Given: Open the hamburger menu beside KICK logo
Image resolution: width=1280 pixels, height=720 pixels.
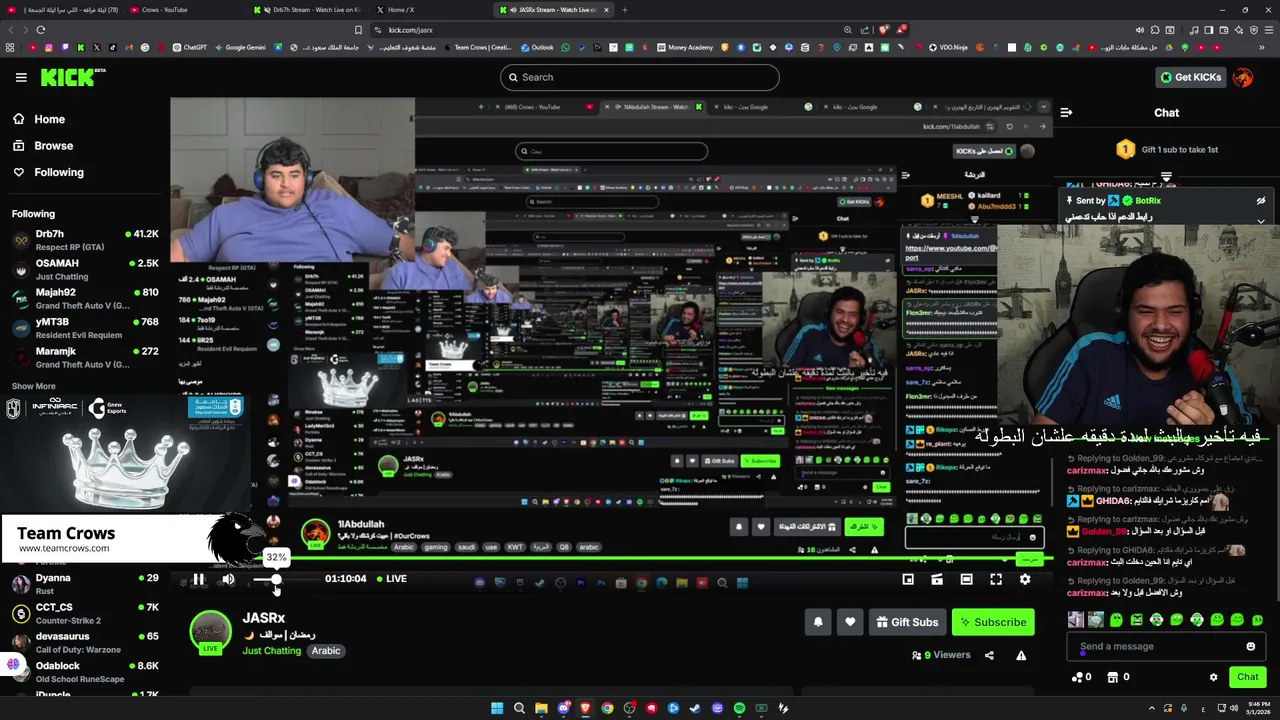Looking at the screenshot, I should coord(21,77).
